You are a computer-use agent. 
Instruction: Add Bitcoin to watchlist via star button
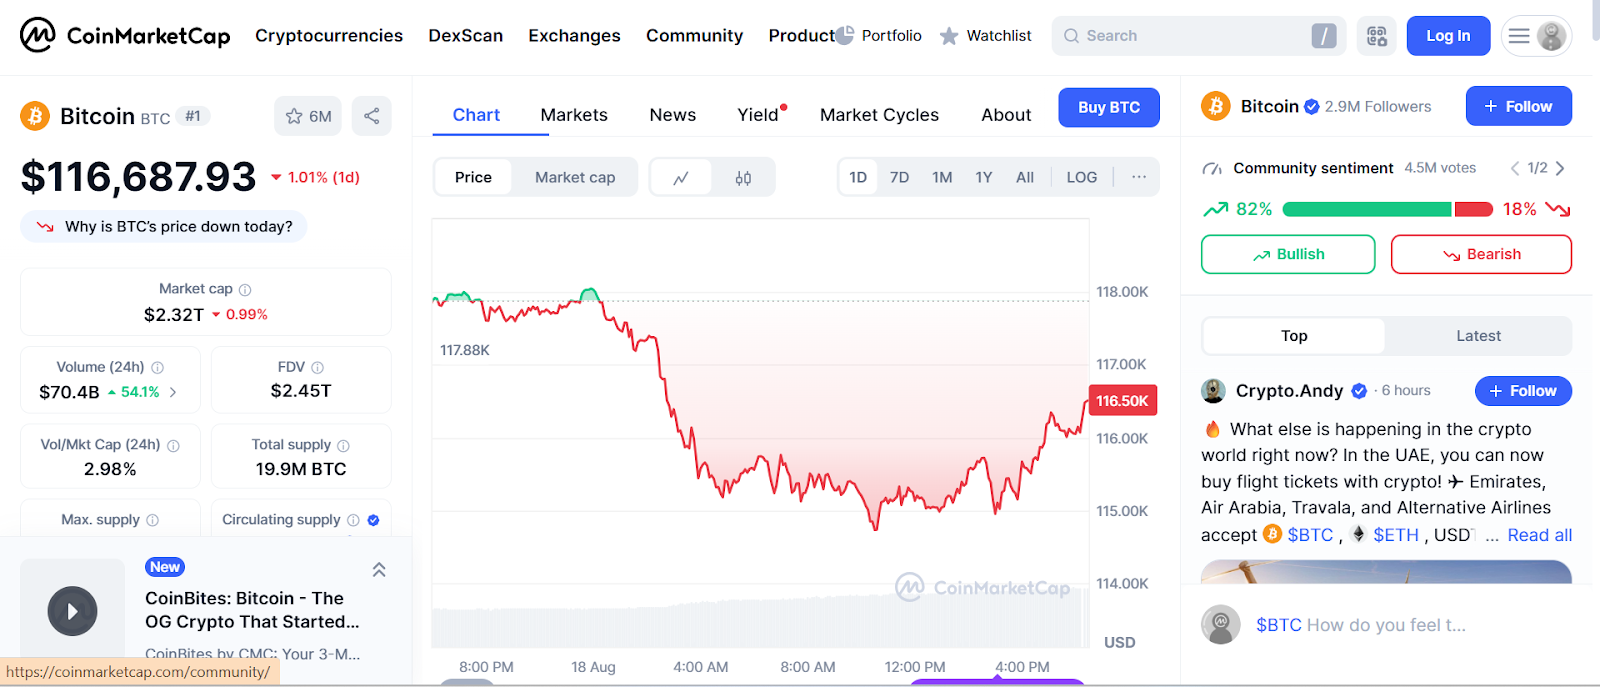(308, 116)
